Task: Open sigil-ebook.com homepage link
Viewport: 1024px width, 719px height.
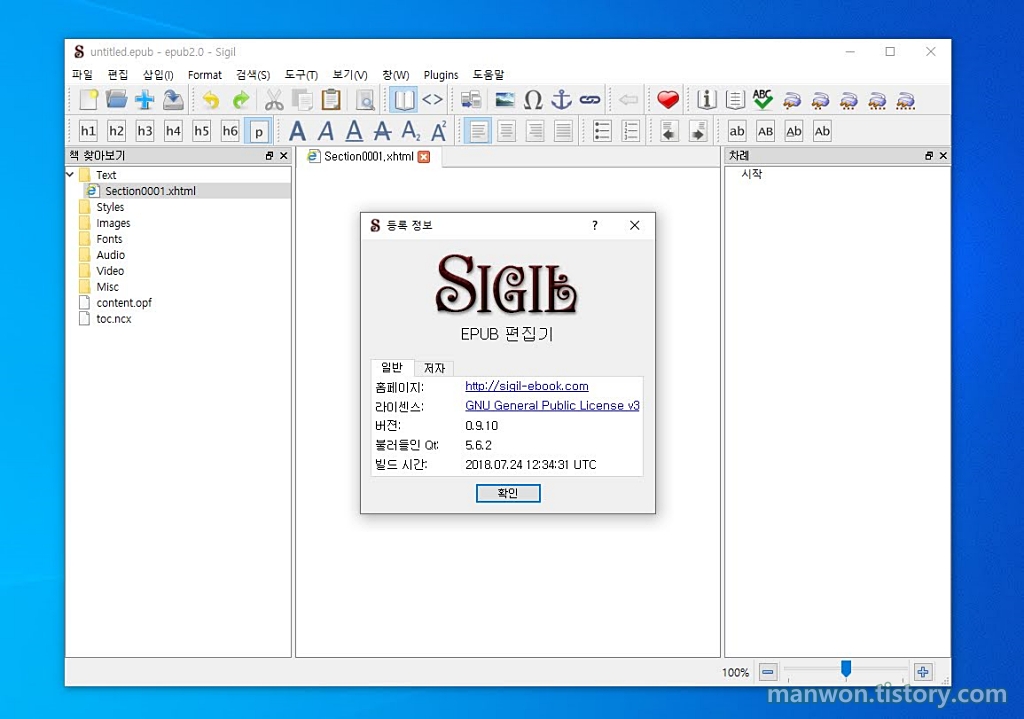Action: (x=526, y=386)
